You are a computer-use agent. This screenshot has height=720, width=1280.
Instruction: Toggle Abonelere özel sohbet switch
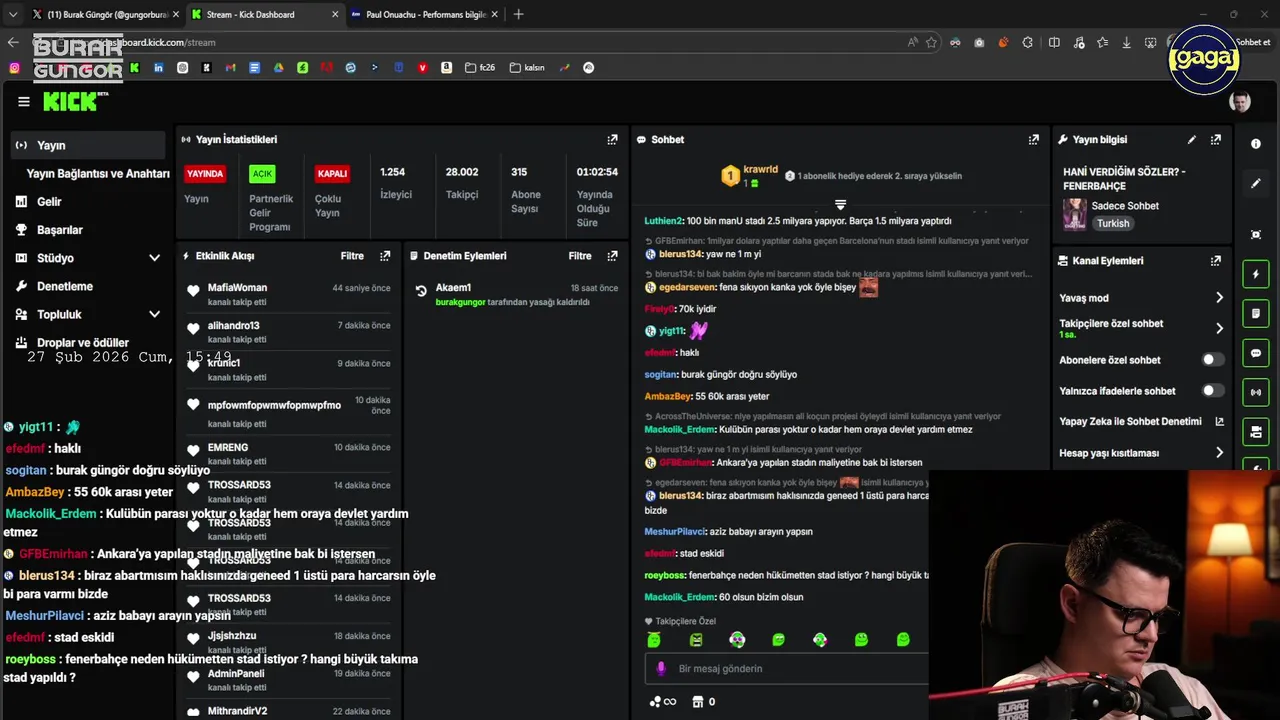pos(1212,360)
